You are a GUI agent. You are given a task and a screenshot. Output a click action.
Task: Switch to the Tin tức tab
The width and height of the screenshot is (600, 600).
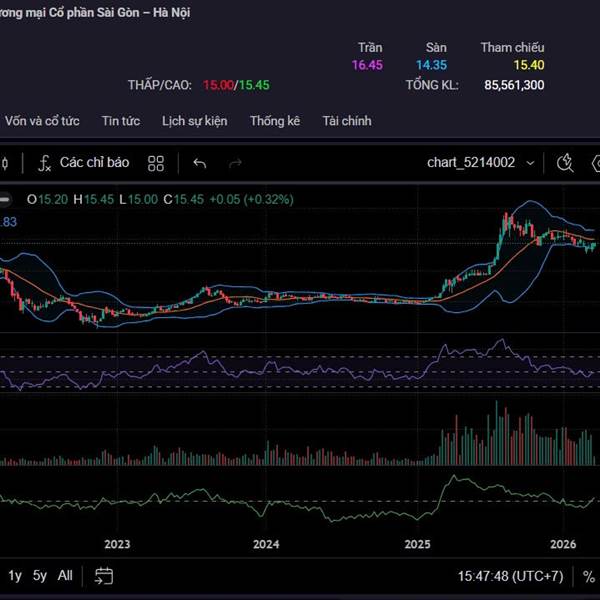pyautogui.click(x=120, y=121)
